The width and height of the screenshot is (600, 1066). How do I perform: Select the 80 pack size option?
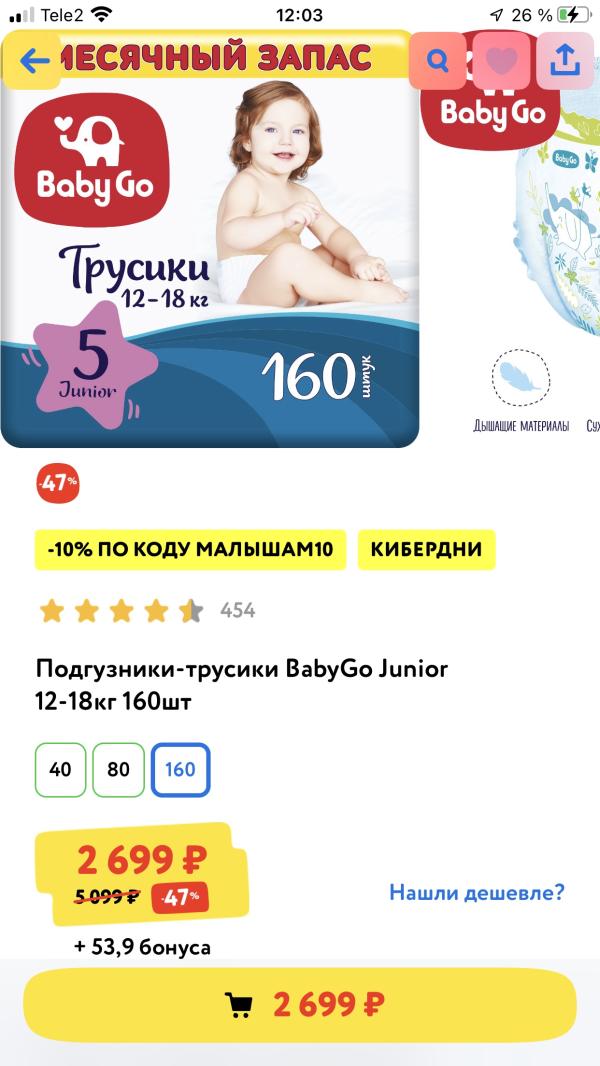point(118,770)
